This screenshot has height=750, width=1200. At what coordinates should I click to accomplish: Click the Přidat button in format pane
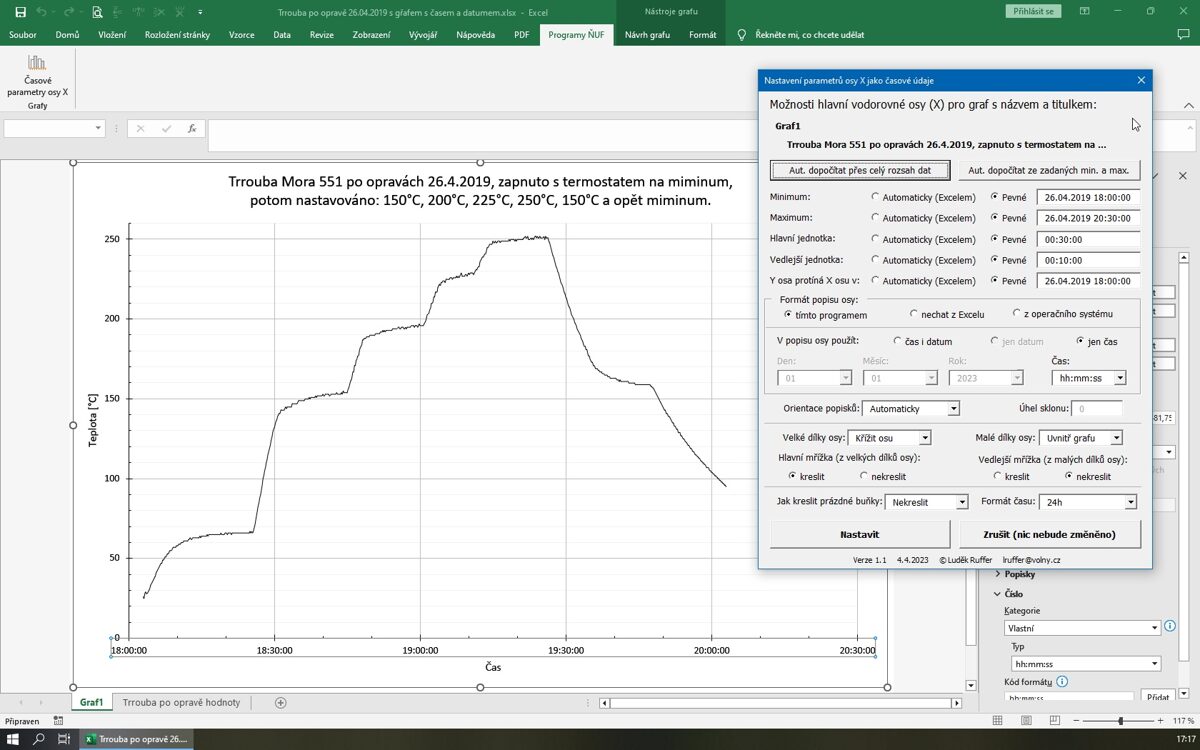tap(1158, 697)
